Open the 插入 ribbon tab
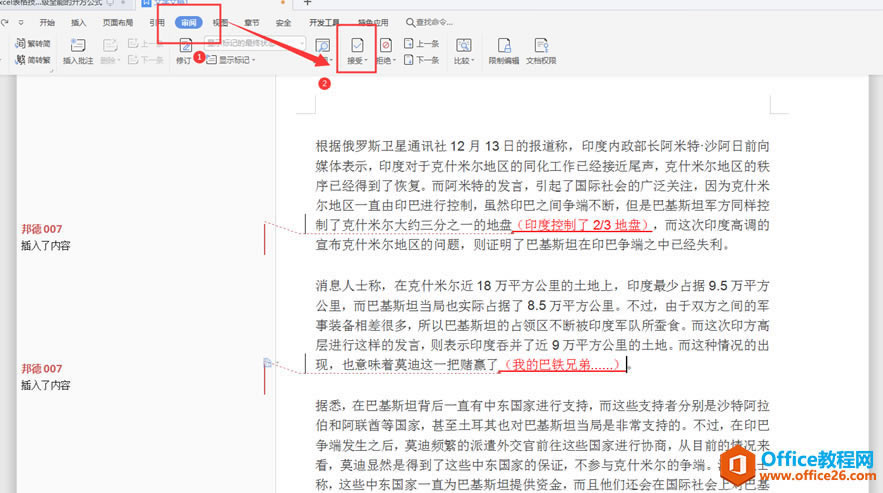The height and width of the screenshot is (493, 883). [x=78, y=23]
